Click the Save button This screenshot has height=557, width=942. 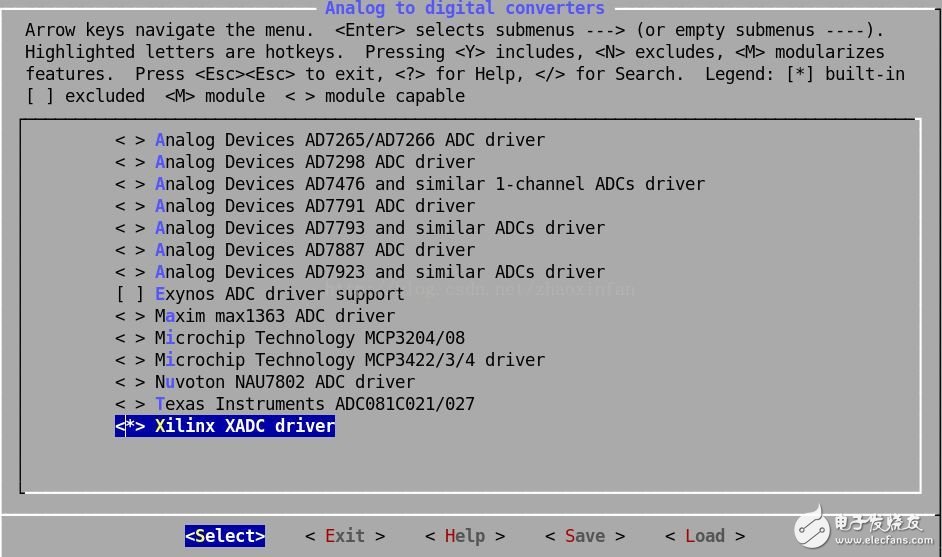point(584,536)
